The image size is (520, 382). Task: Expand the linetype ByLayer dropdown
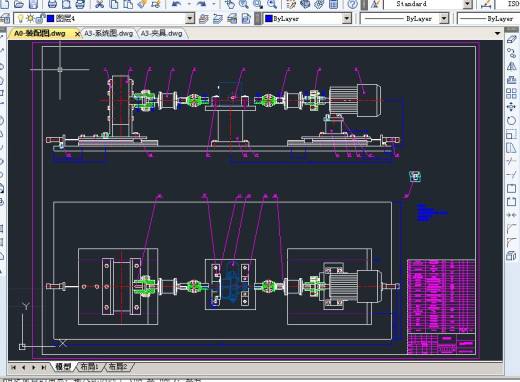(x=444, y=19)
